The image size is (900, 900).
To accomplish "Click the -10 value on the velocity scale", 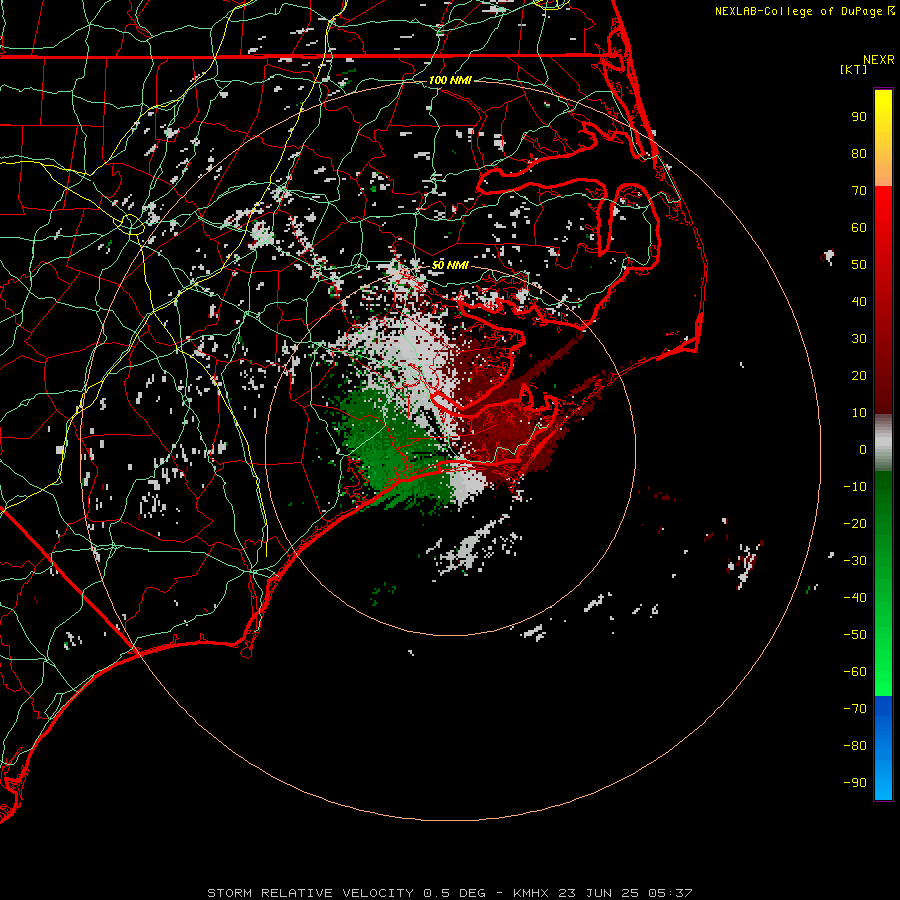I will [855, 487].
